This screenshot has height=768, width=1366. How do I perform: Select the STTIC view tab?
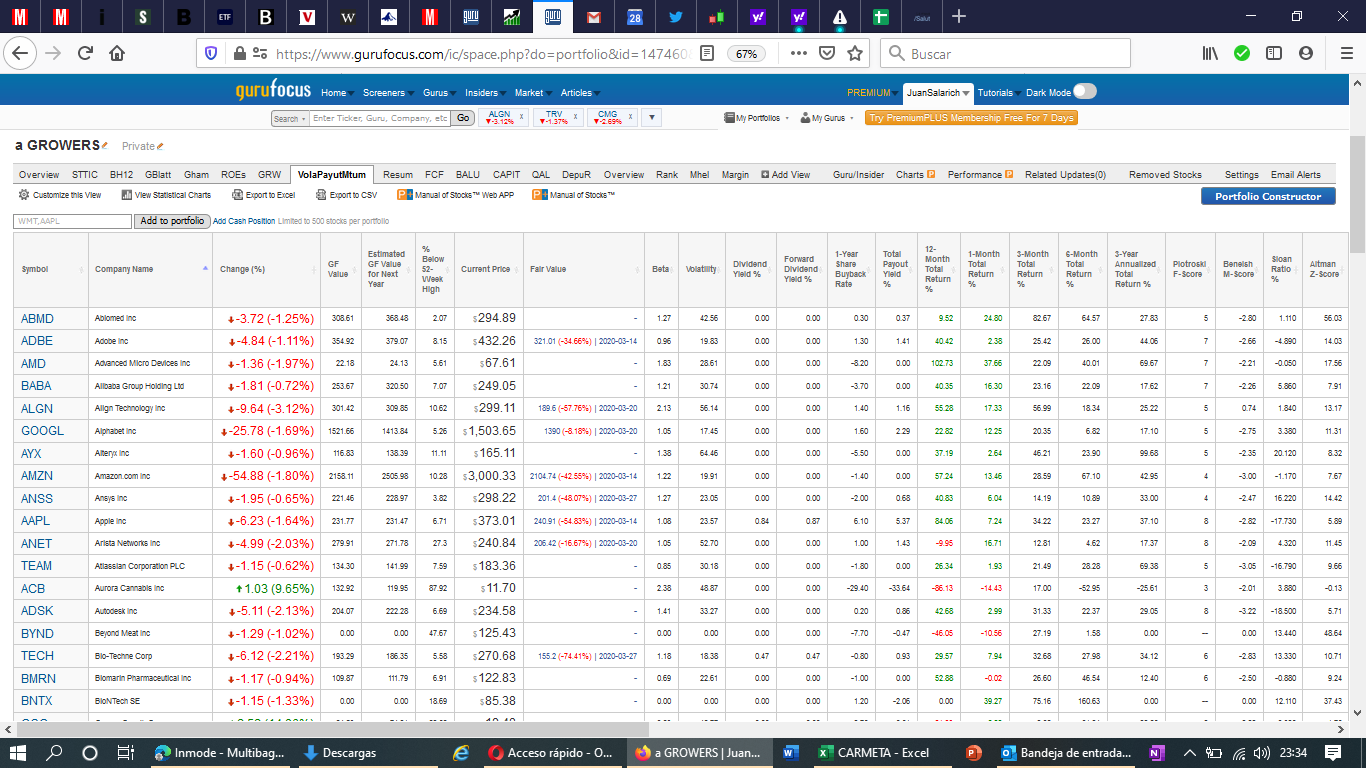(85, 174)
